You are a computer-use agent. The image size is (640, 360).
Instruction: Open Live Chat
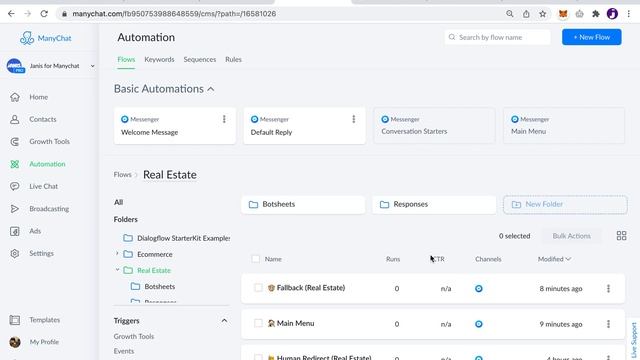pyautogui.click(x=43, y=186)
